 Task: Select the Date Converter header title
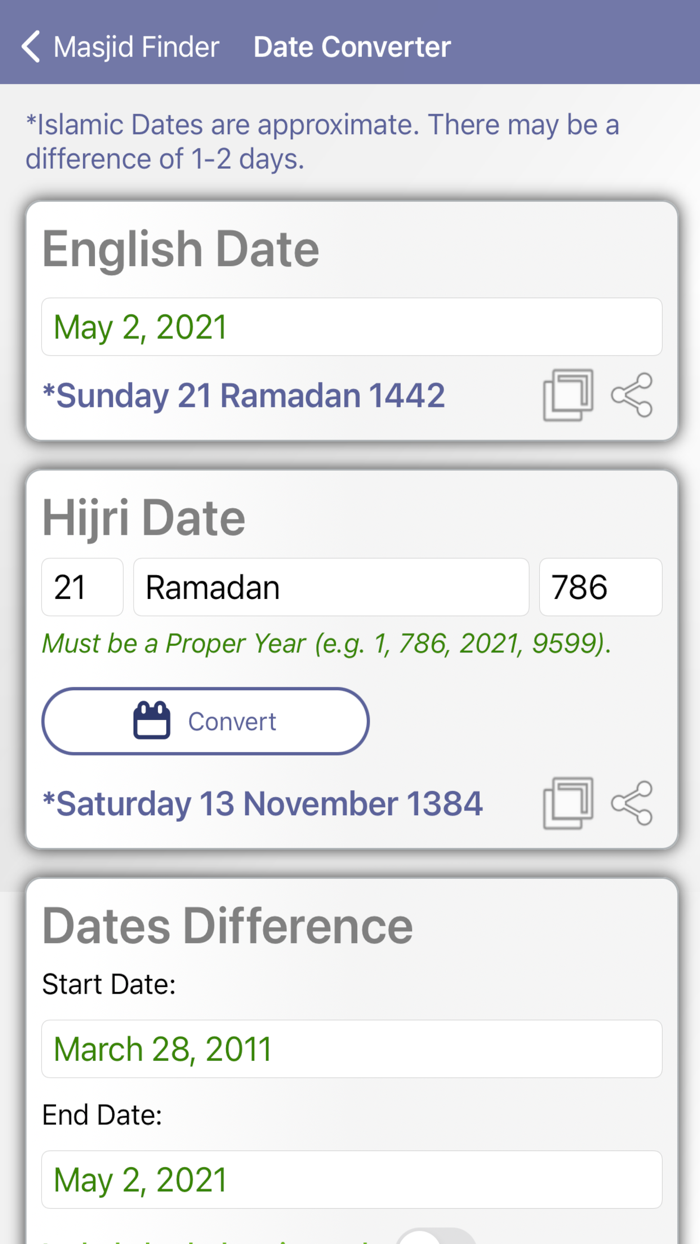point(352,46)
